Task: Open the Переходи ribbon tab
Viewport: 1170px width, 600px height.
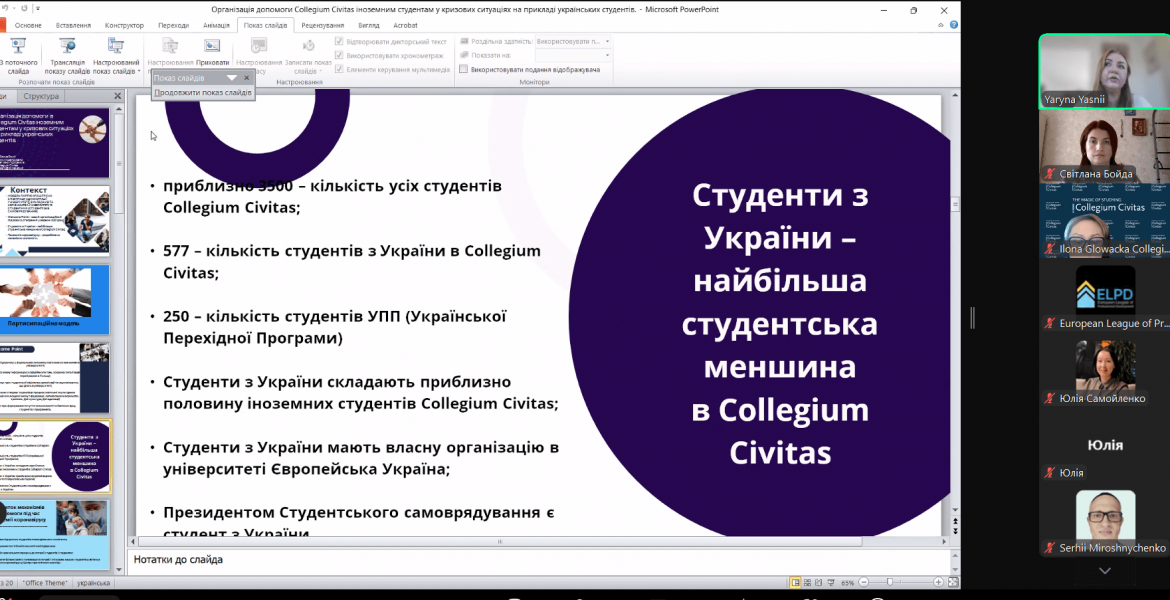Action: pos(174,25)
